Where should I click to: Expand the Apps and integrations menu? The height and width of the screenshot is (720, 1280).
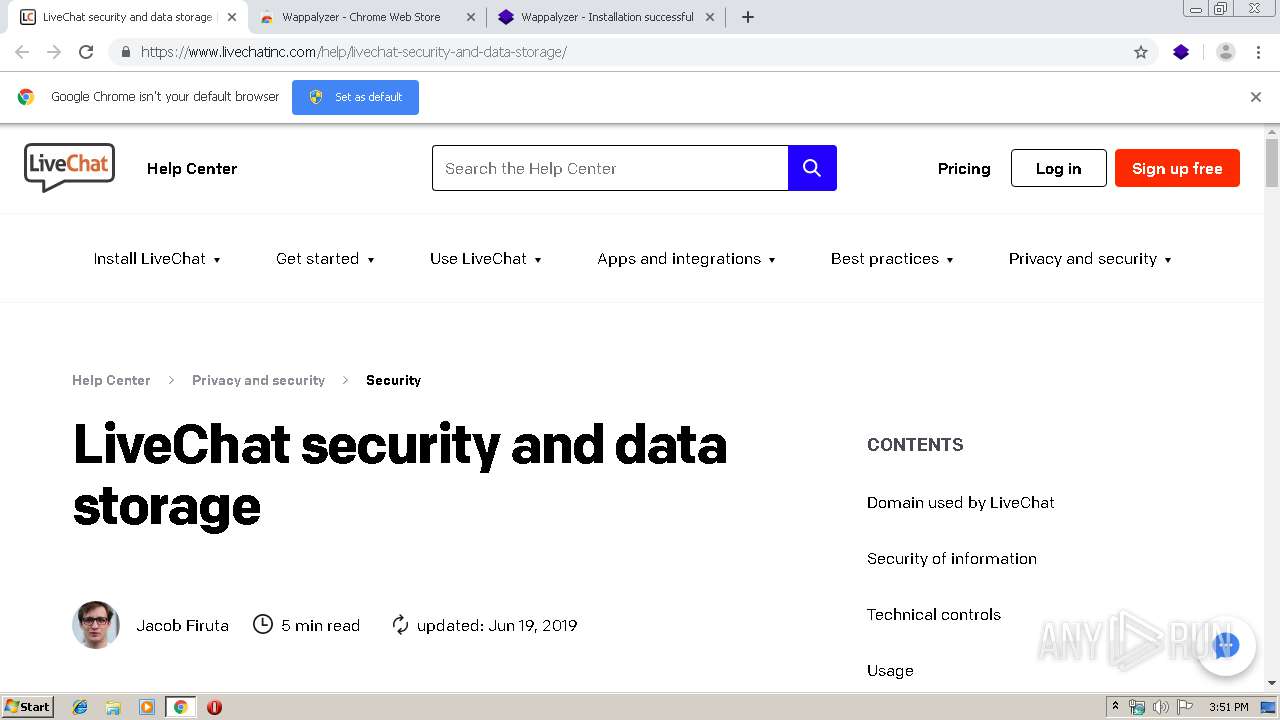(686, 259)
